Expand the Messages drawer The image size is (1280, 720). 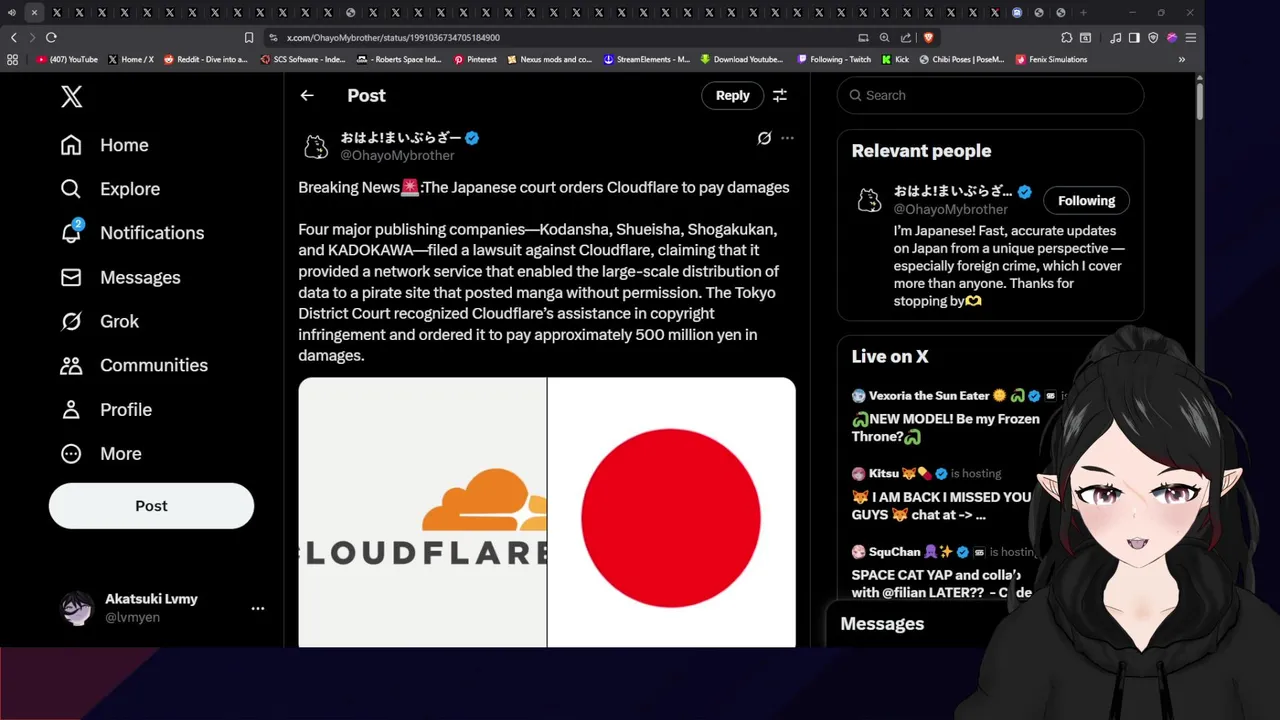pos(882,624)
